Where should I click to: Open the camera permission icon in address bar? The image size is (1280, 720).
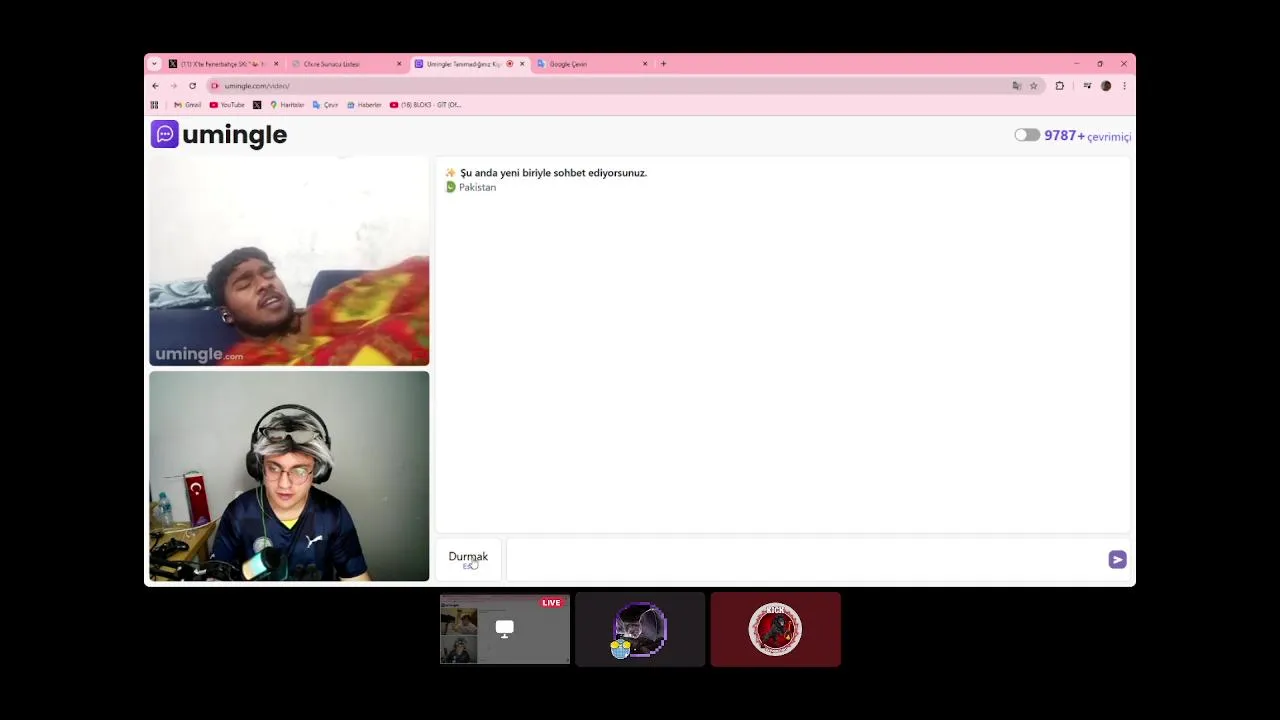[214, 86]
